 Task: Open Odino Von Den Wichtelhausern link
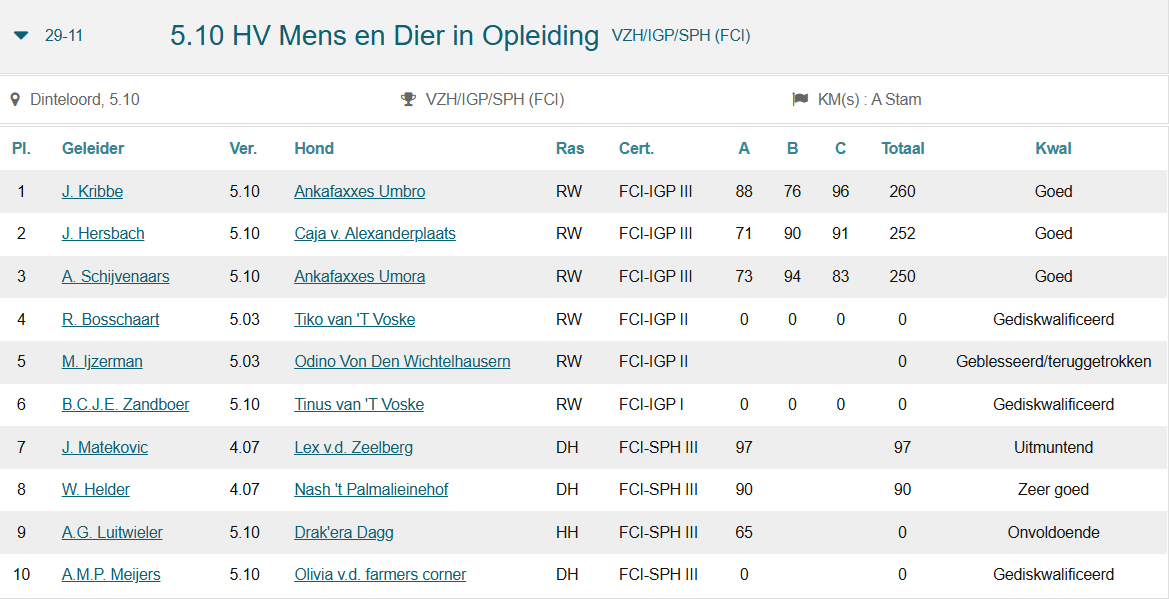(402, 362)
